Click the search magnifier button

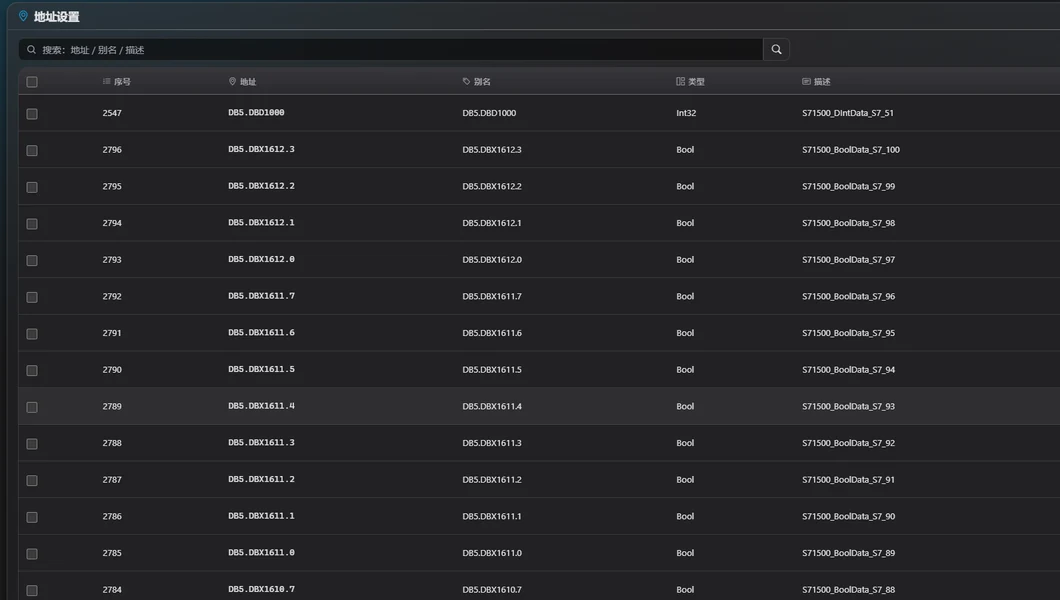[x=776, y=49]
